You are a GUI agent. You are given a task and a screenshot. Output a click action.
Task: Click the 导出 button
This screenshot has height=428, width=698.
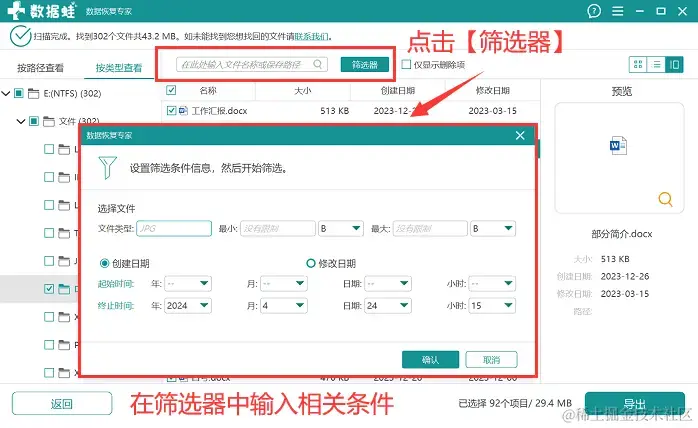635,404
